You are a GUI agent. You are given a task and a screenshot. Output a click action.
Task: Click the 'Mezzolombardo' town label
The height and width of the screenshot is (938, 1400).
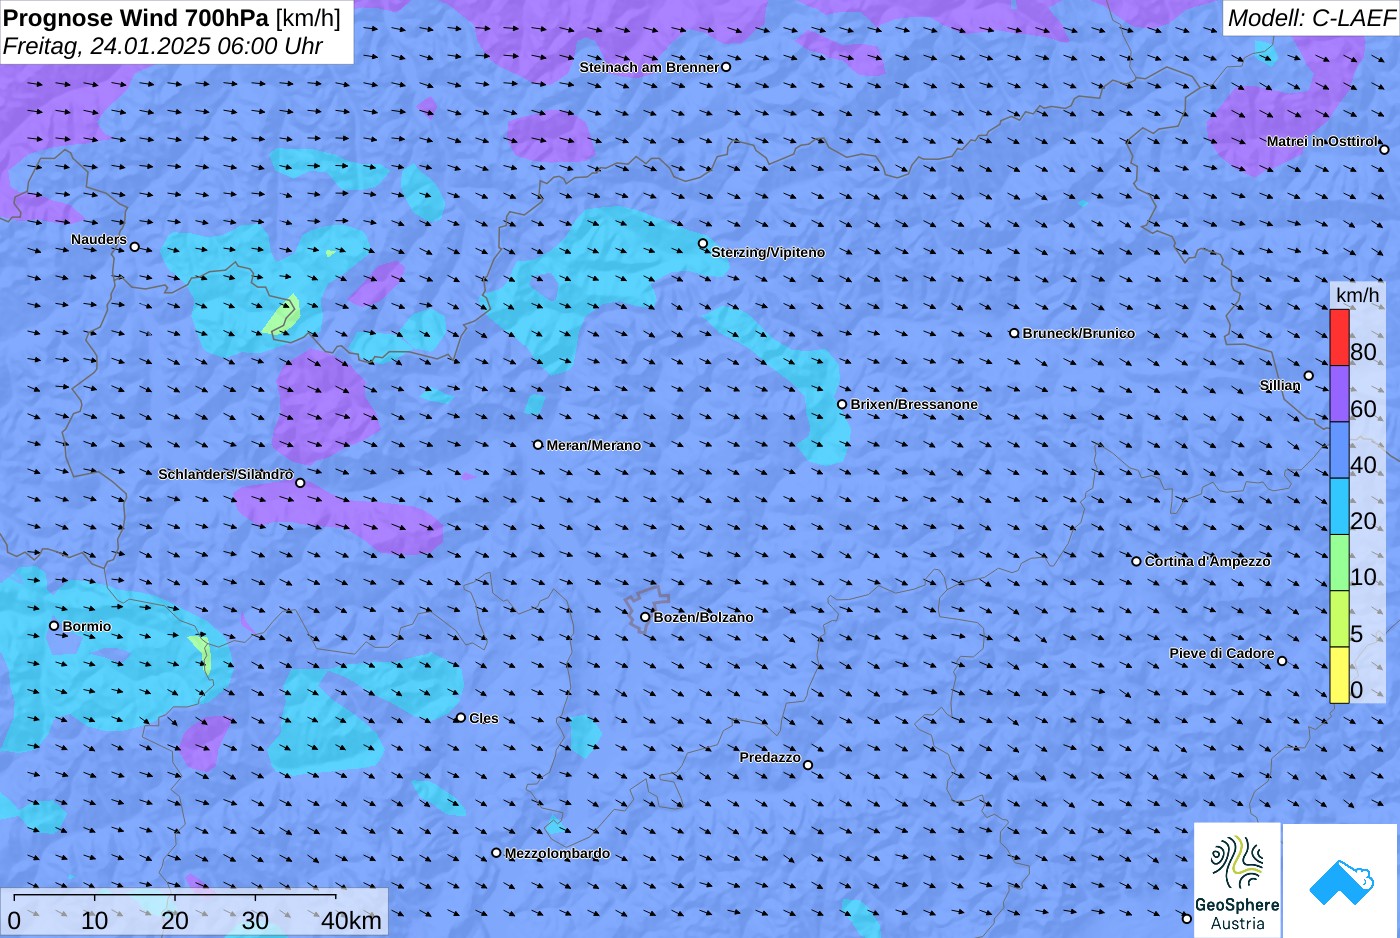click(x=557, y=853)
